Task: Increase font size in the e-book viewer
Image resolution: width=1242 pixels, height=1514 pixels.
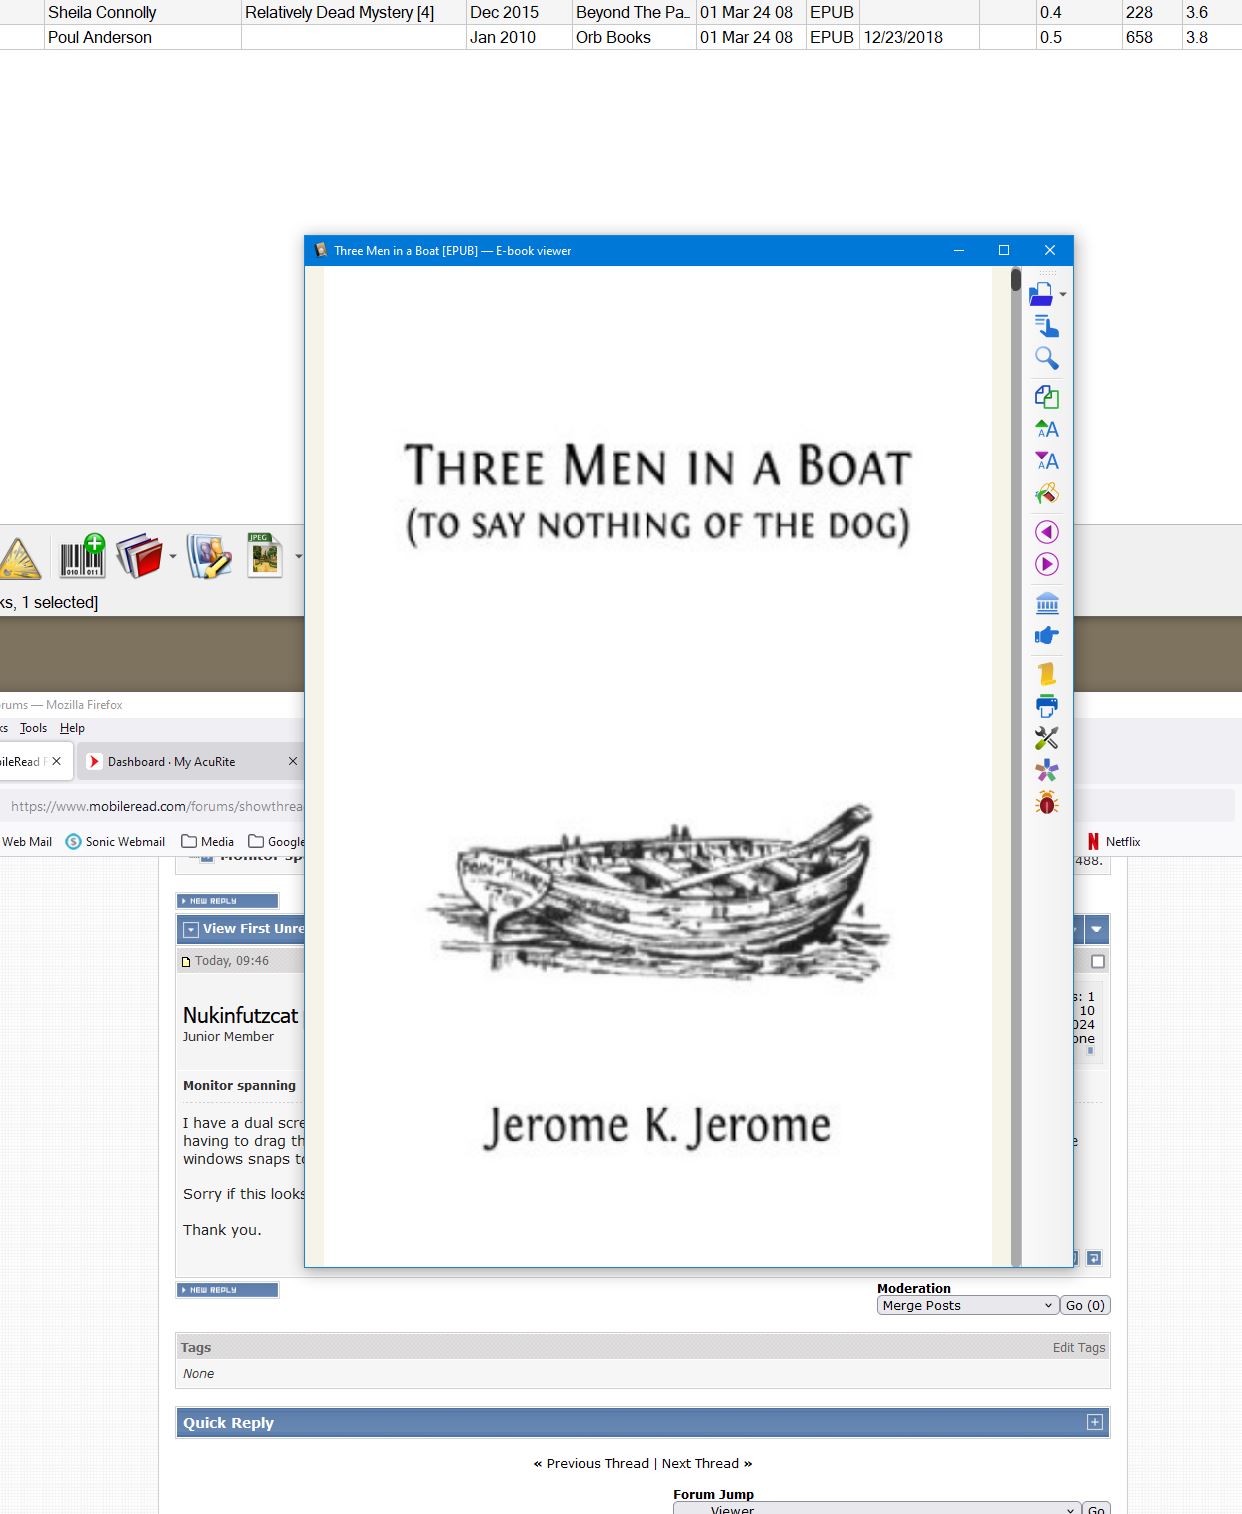Action: tap(1047, 429)
